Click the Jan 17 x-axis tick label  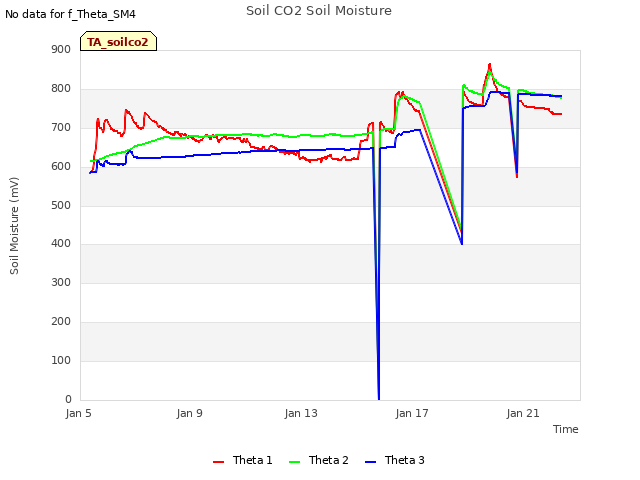412,413
